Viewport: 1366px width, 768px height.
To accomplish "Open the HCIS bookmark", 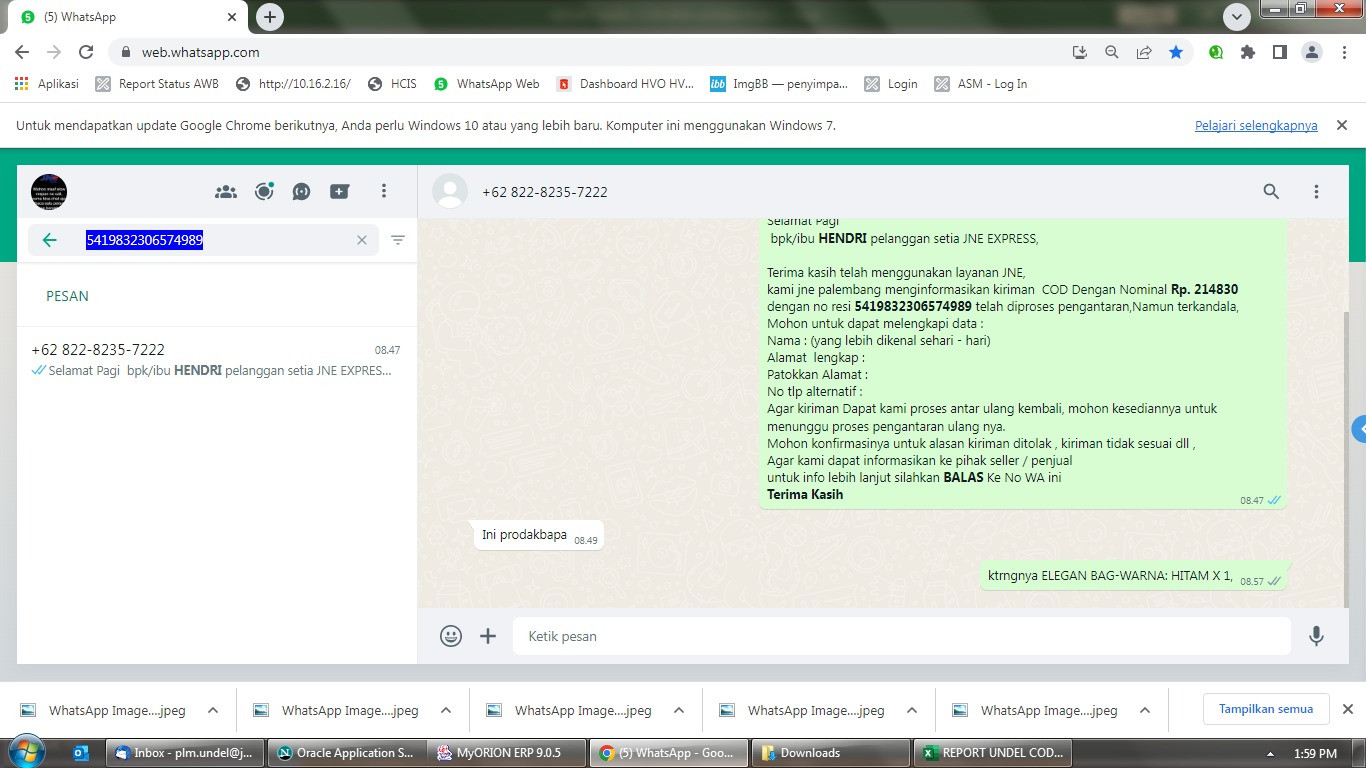I will pyautogui.click(x=392, y=84).
